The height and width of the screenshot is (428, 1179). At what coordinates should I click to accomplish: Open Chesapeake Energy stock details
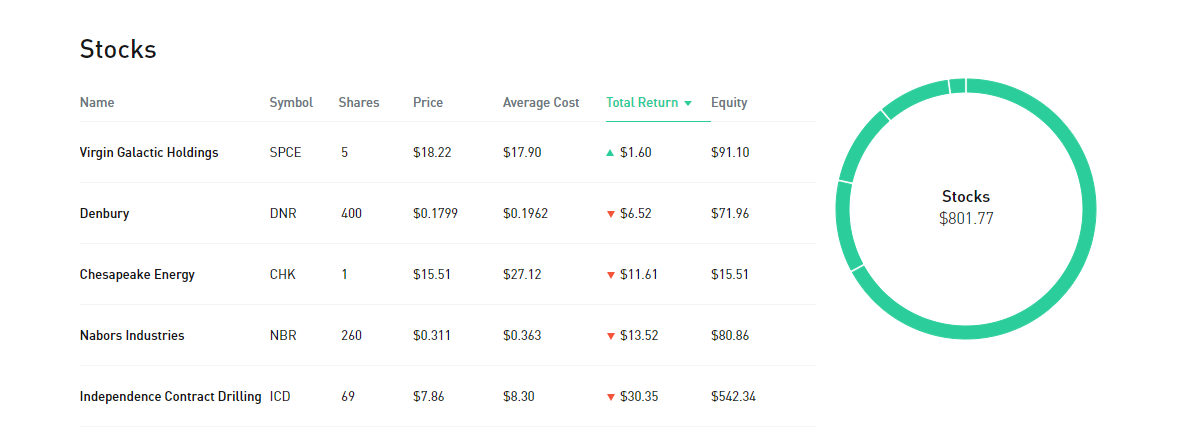137,275
